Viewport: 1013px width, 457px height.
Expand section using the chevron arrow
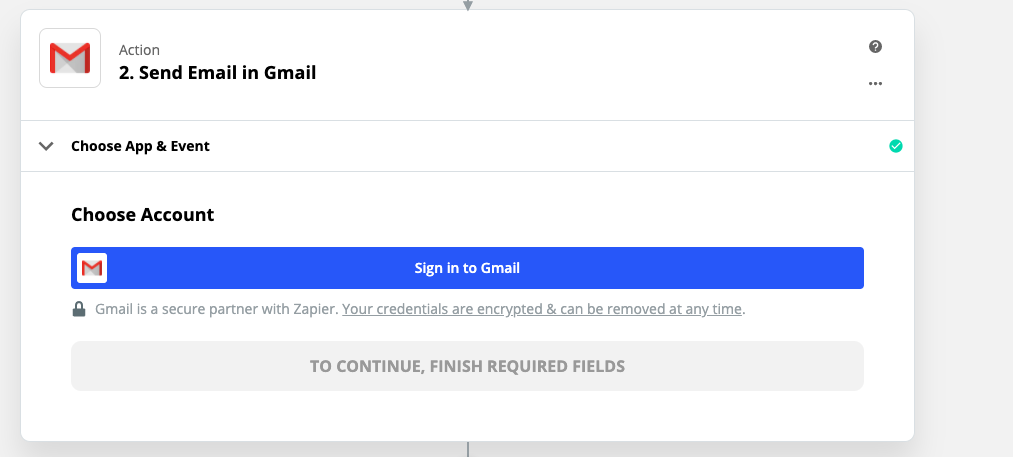click(45, 146)
